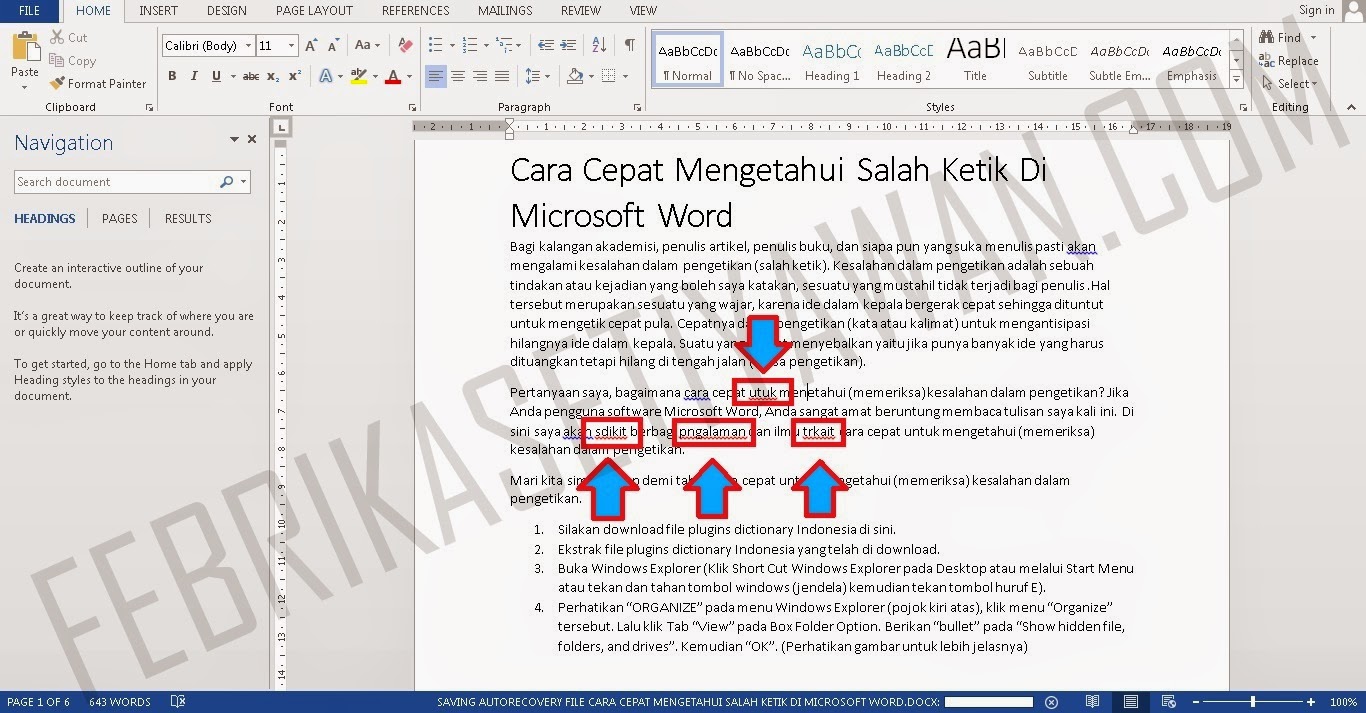Open the Font name dropdown

click(249, 45)
